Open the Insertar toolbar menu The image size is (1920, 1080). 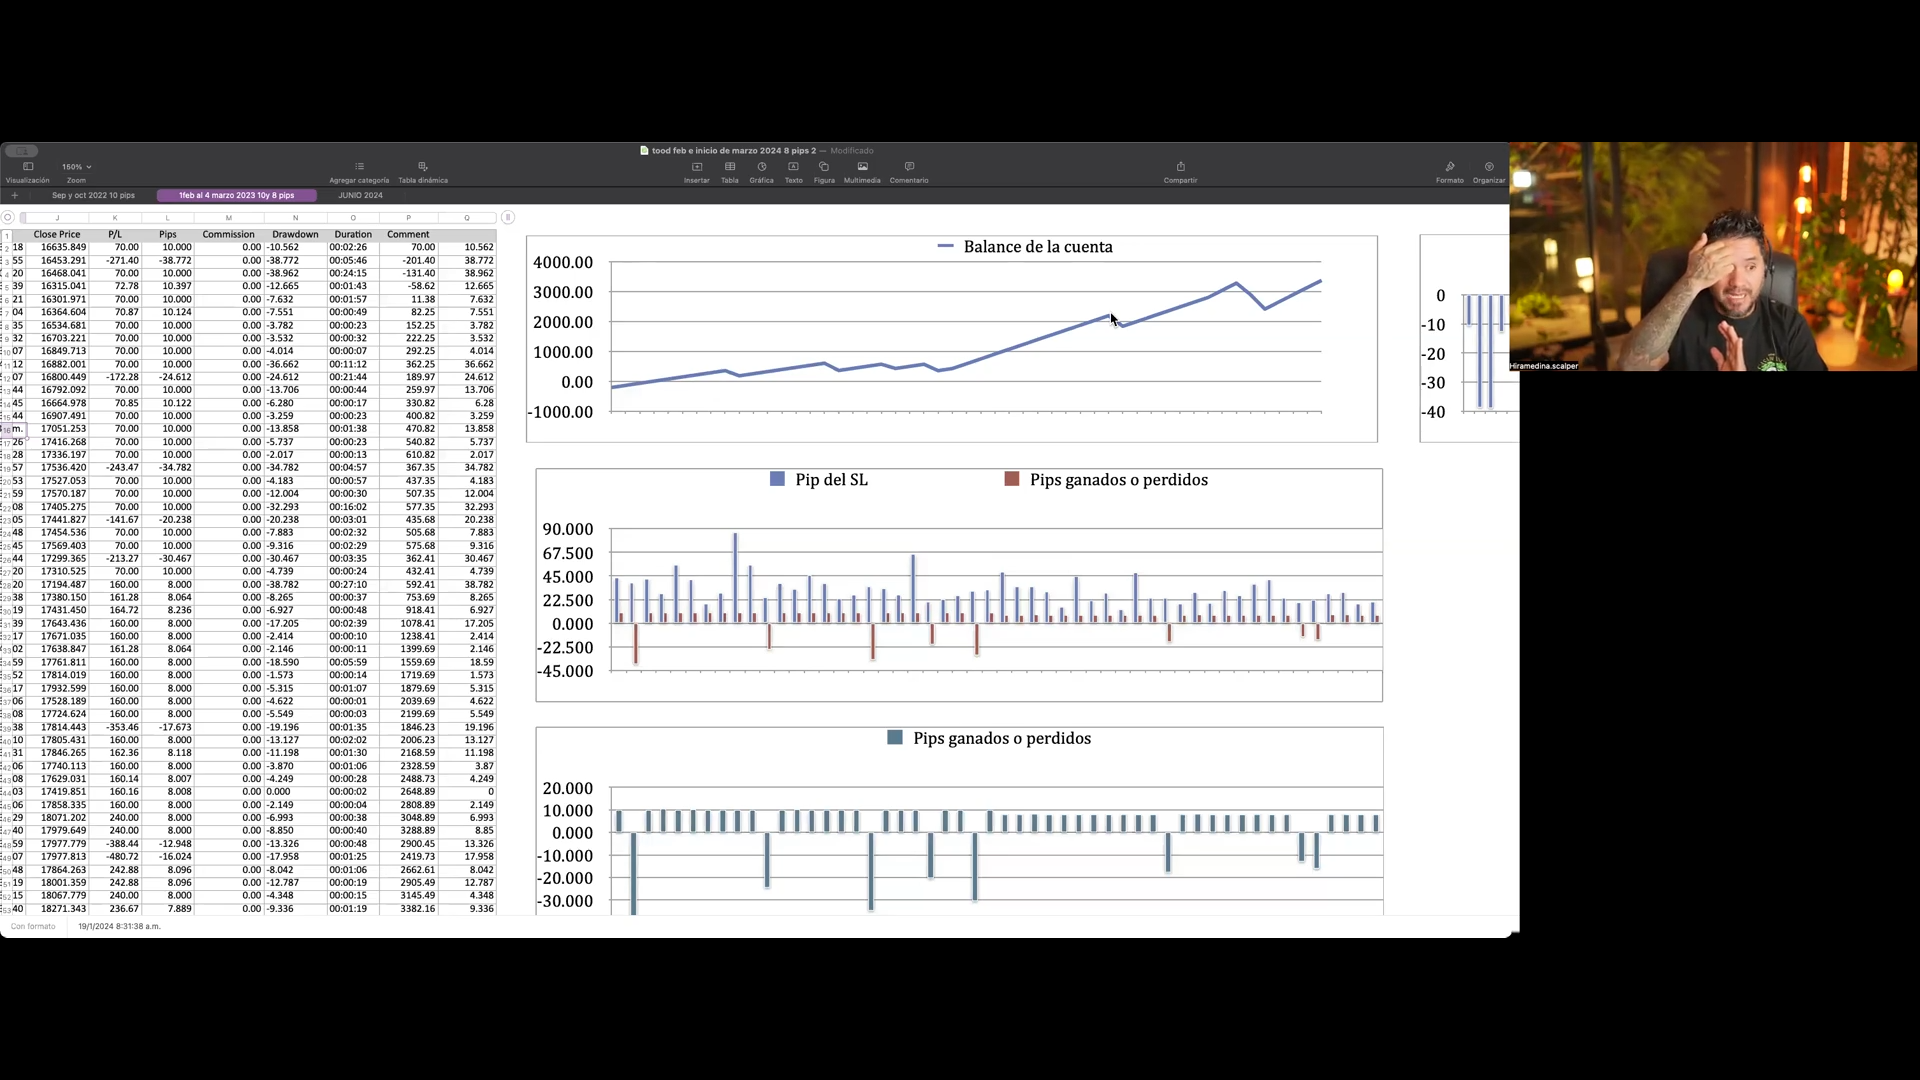tap(697, 167)
